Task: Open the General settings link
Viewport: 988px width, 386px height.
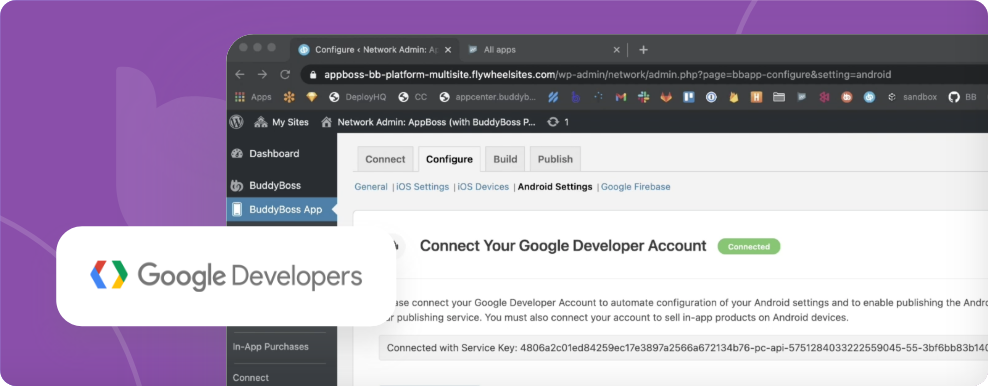Action: [371, 187]
